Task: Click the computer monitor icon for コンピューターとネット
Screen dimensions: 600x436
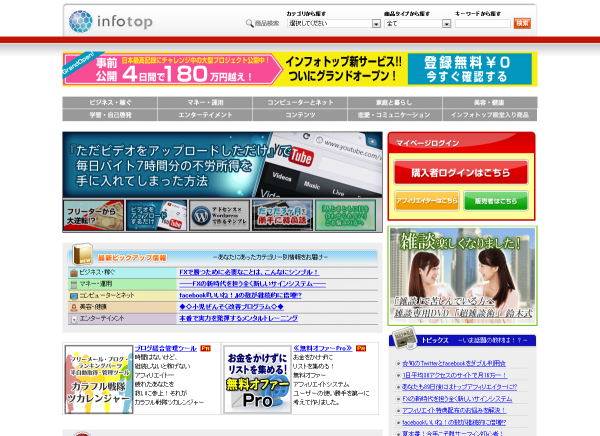Action: point(74,296)
